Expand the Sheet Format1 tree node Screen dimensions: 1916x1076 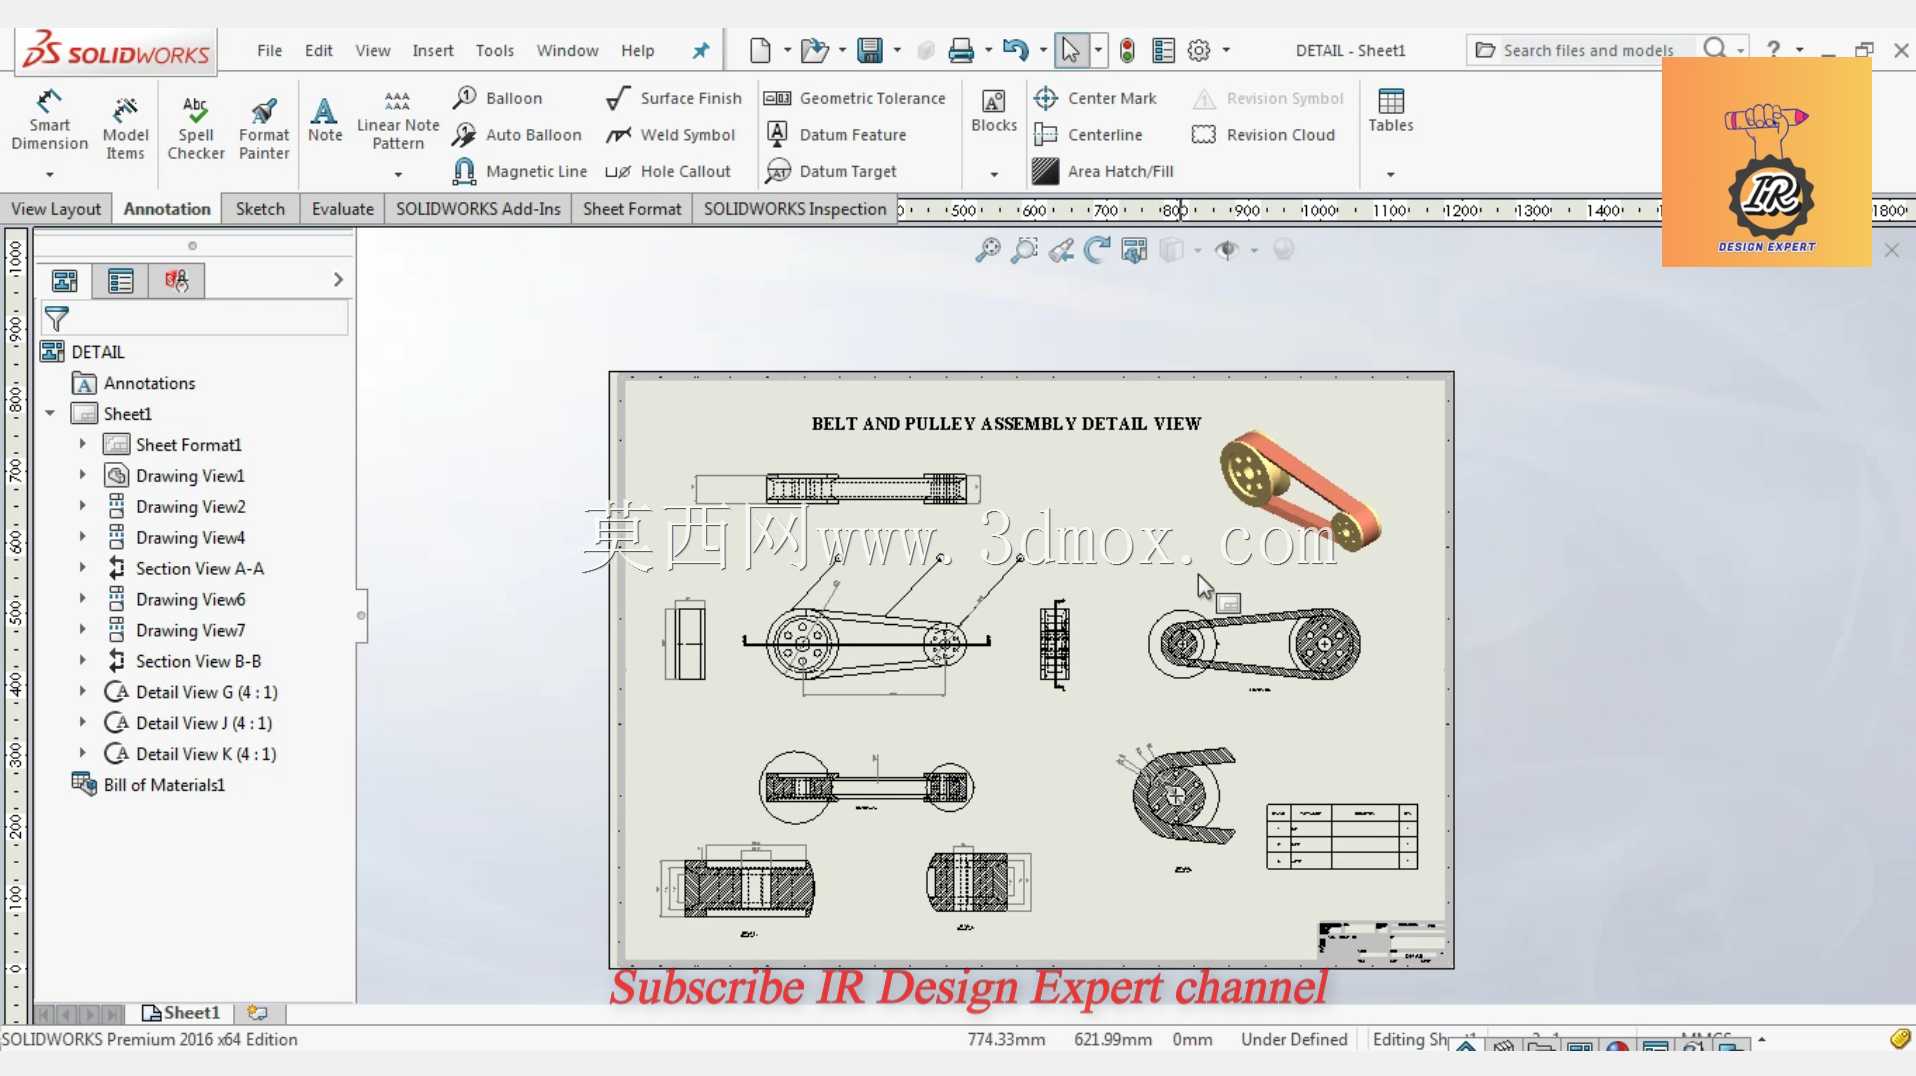[83, 444]
